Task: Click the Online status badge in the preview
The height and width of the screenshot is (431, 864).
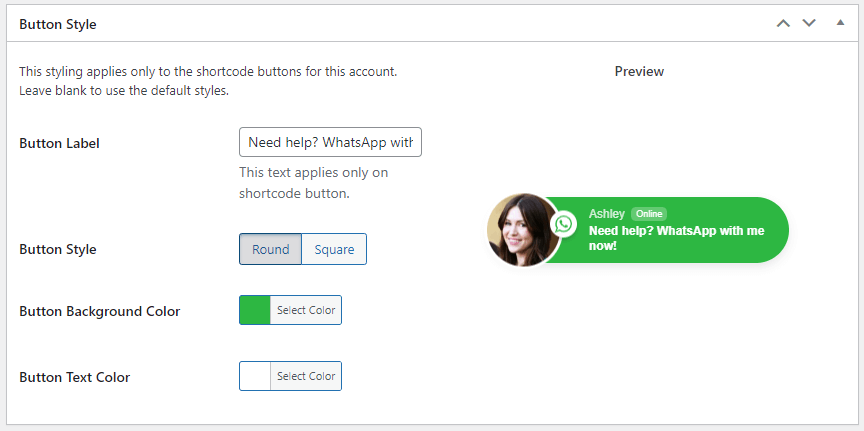Action: tap(649, 214)
